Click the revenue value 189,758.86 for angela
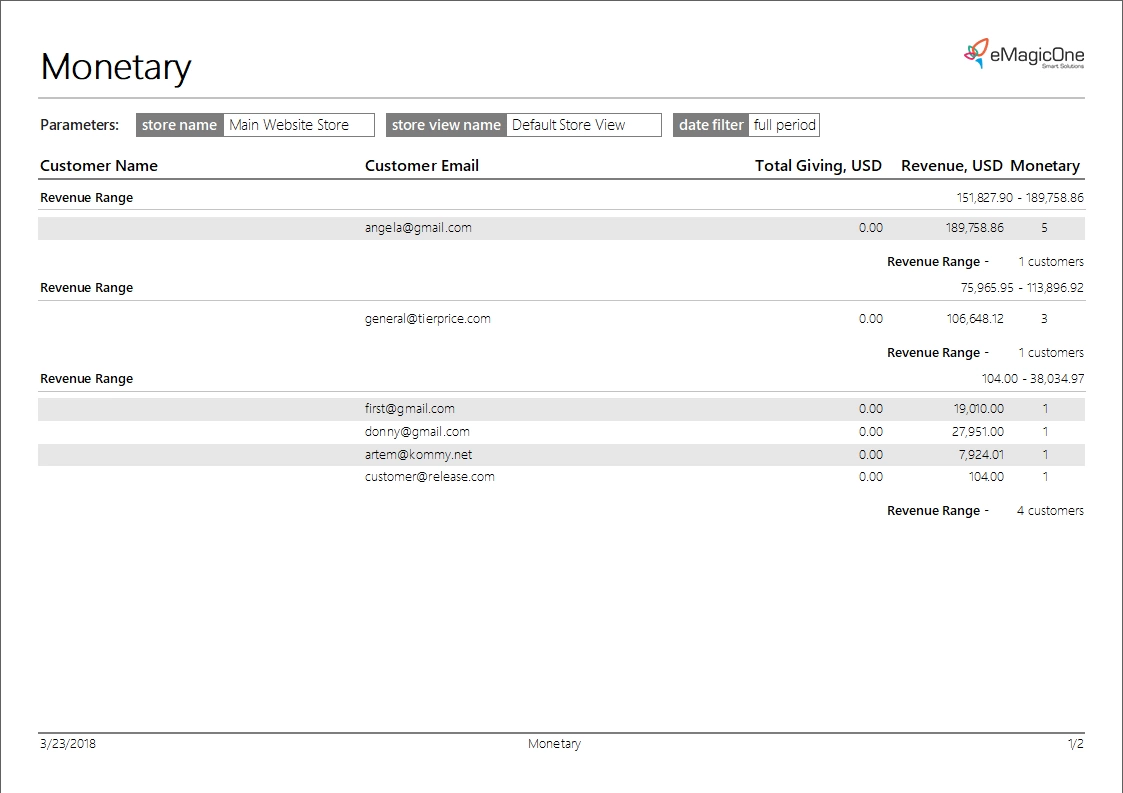This screenshot has height=793, width=1123. (975, 228)
